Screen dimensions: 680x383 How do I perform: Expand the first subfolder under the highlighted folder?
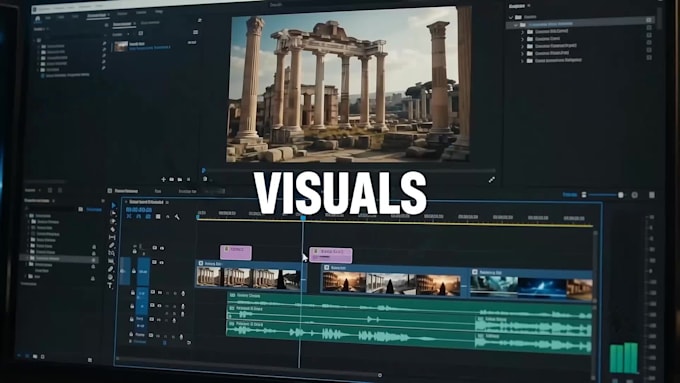(523, 32)
